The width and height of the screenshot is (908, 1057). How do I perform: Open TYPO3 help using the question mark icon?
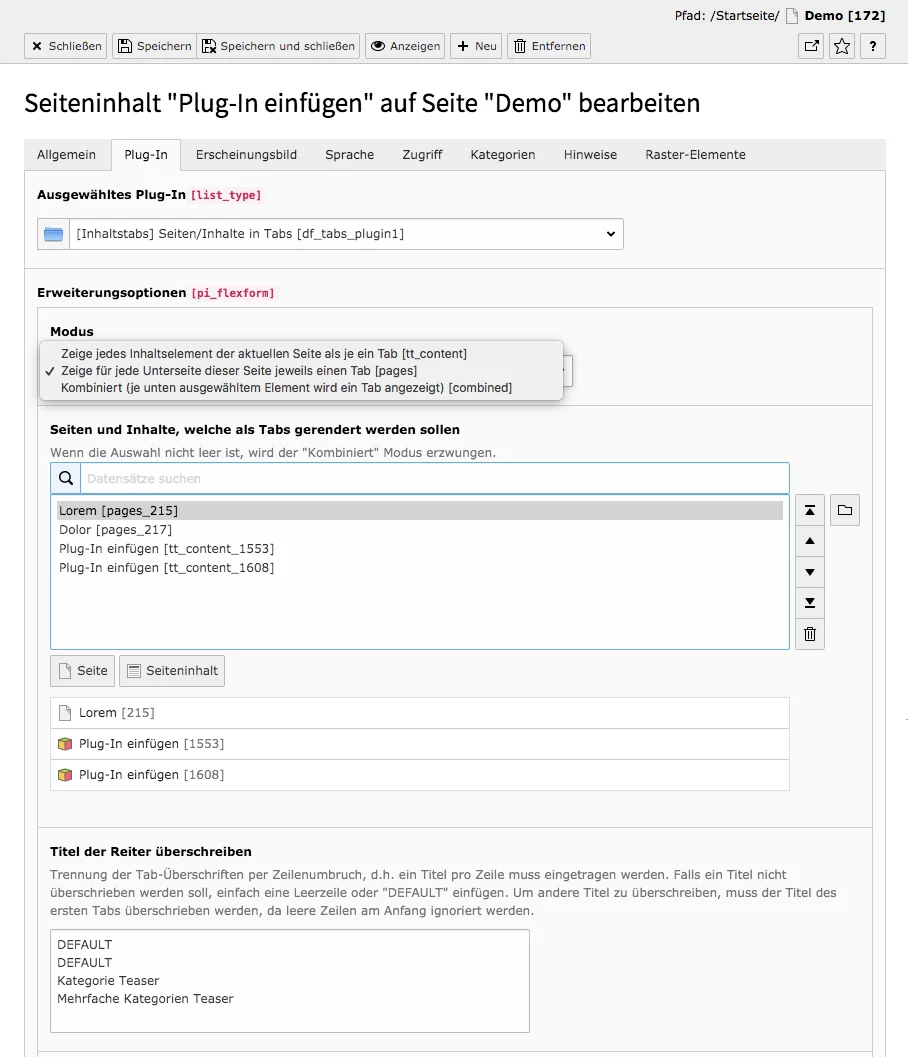872,46
